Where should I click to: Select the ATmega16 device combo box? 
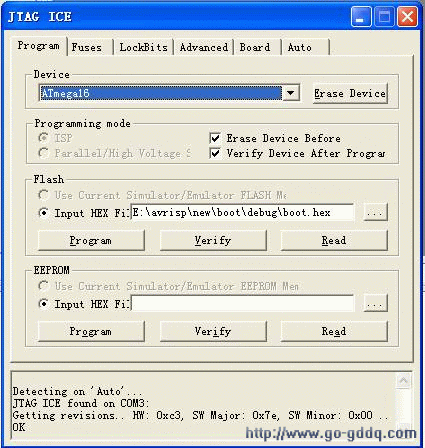169,93
